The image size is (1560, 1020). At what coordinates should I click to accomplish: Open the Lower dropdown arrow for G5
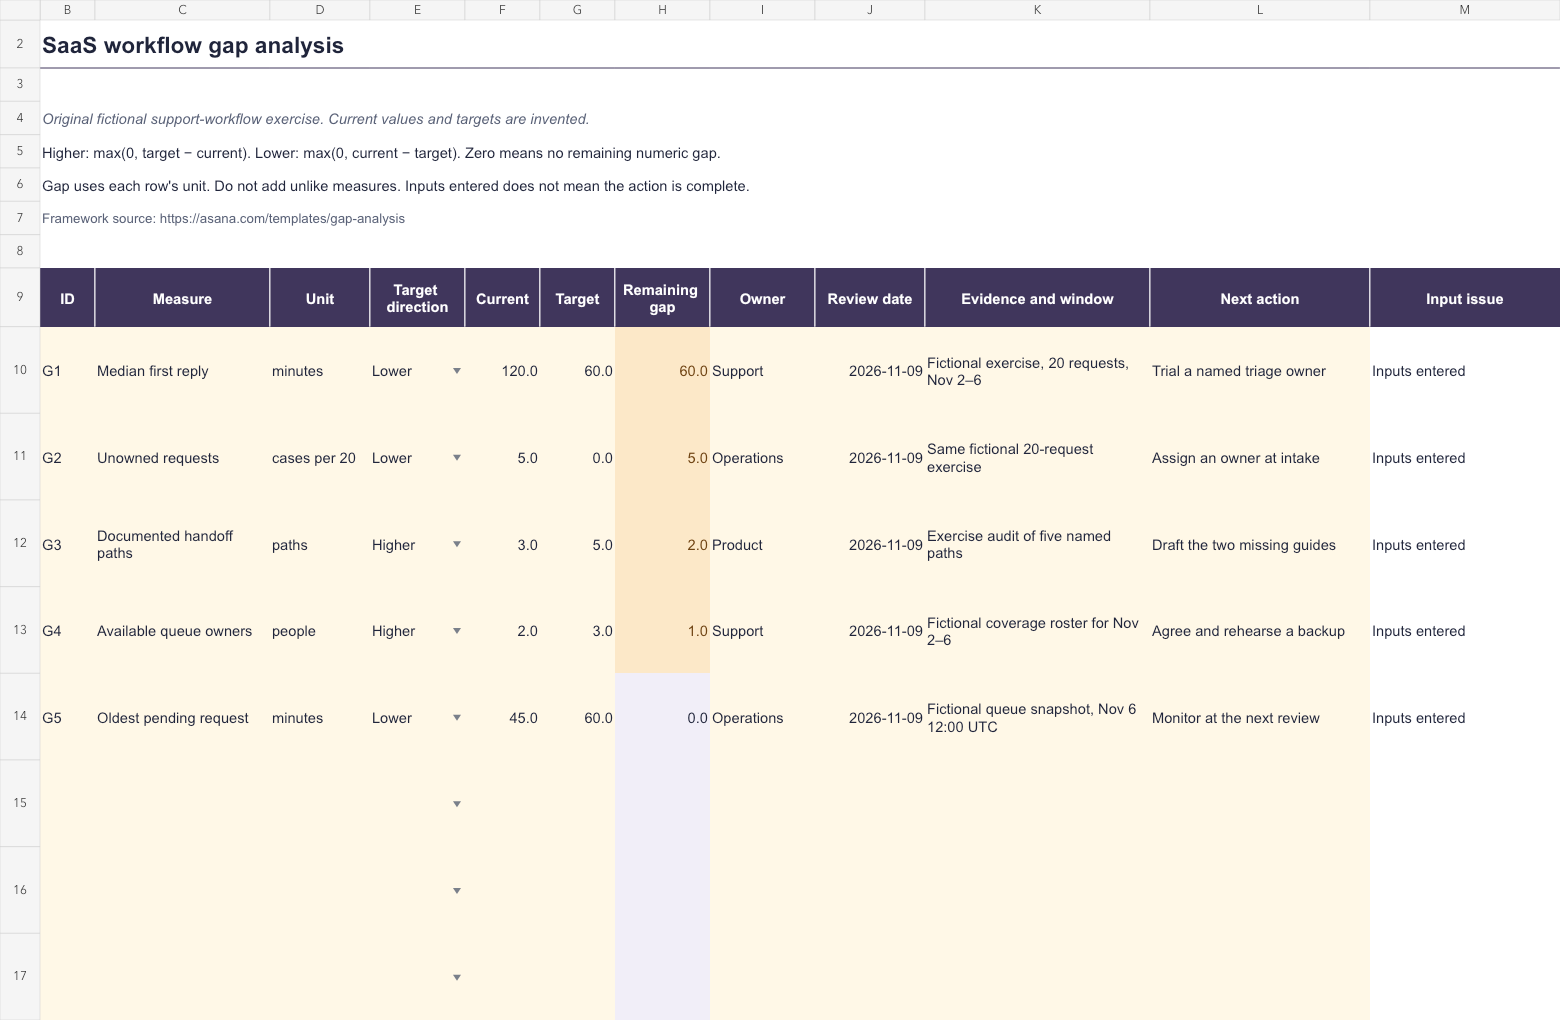[457, 718]
